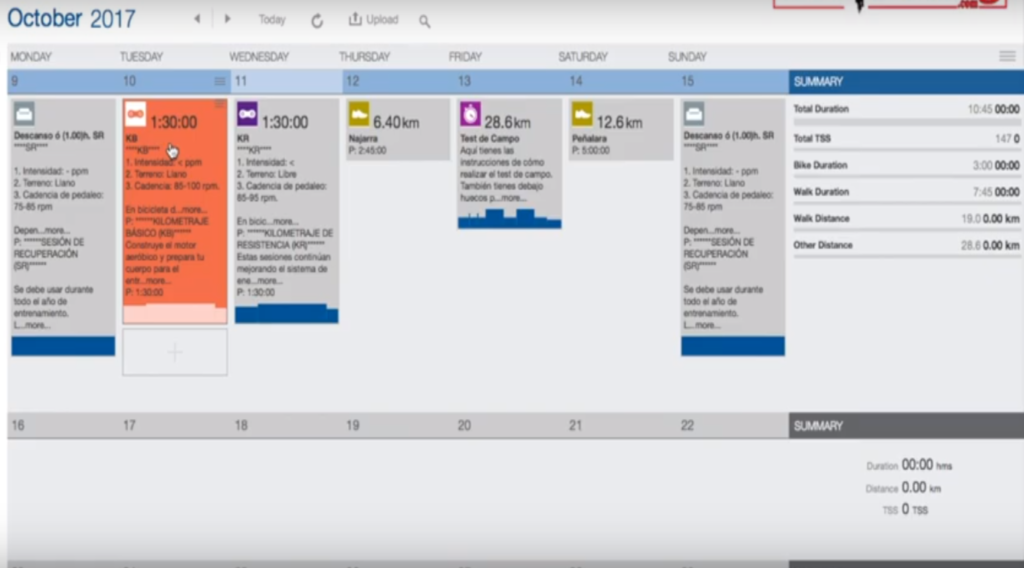1024x568 pixels.
Task: Click the blue graph under KR workout
Action: 287,313
